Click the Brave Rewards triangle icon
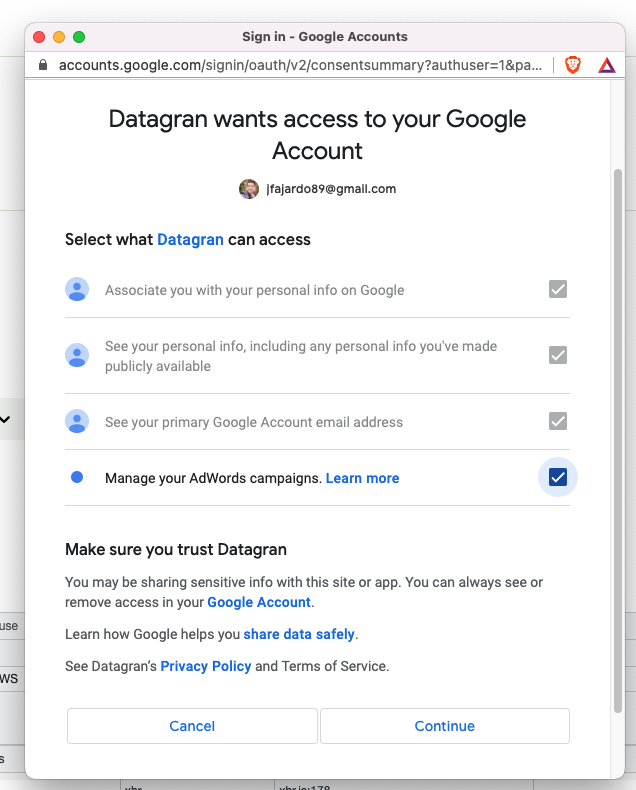636x790 pixels. [607, 65]
